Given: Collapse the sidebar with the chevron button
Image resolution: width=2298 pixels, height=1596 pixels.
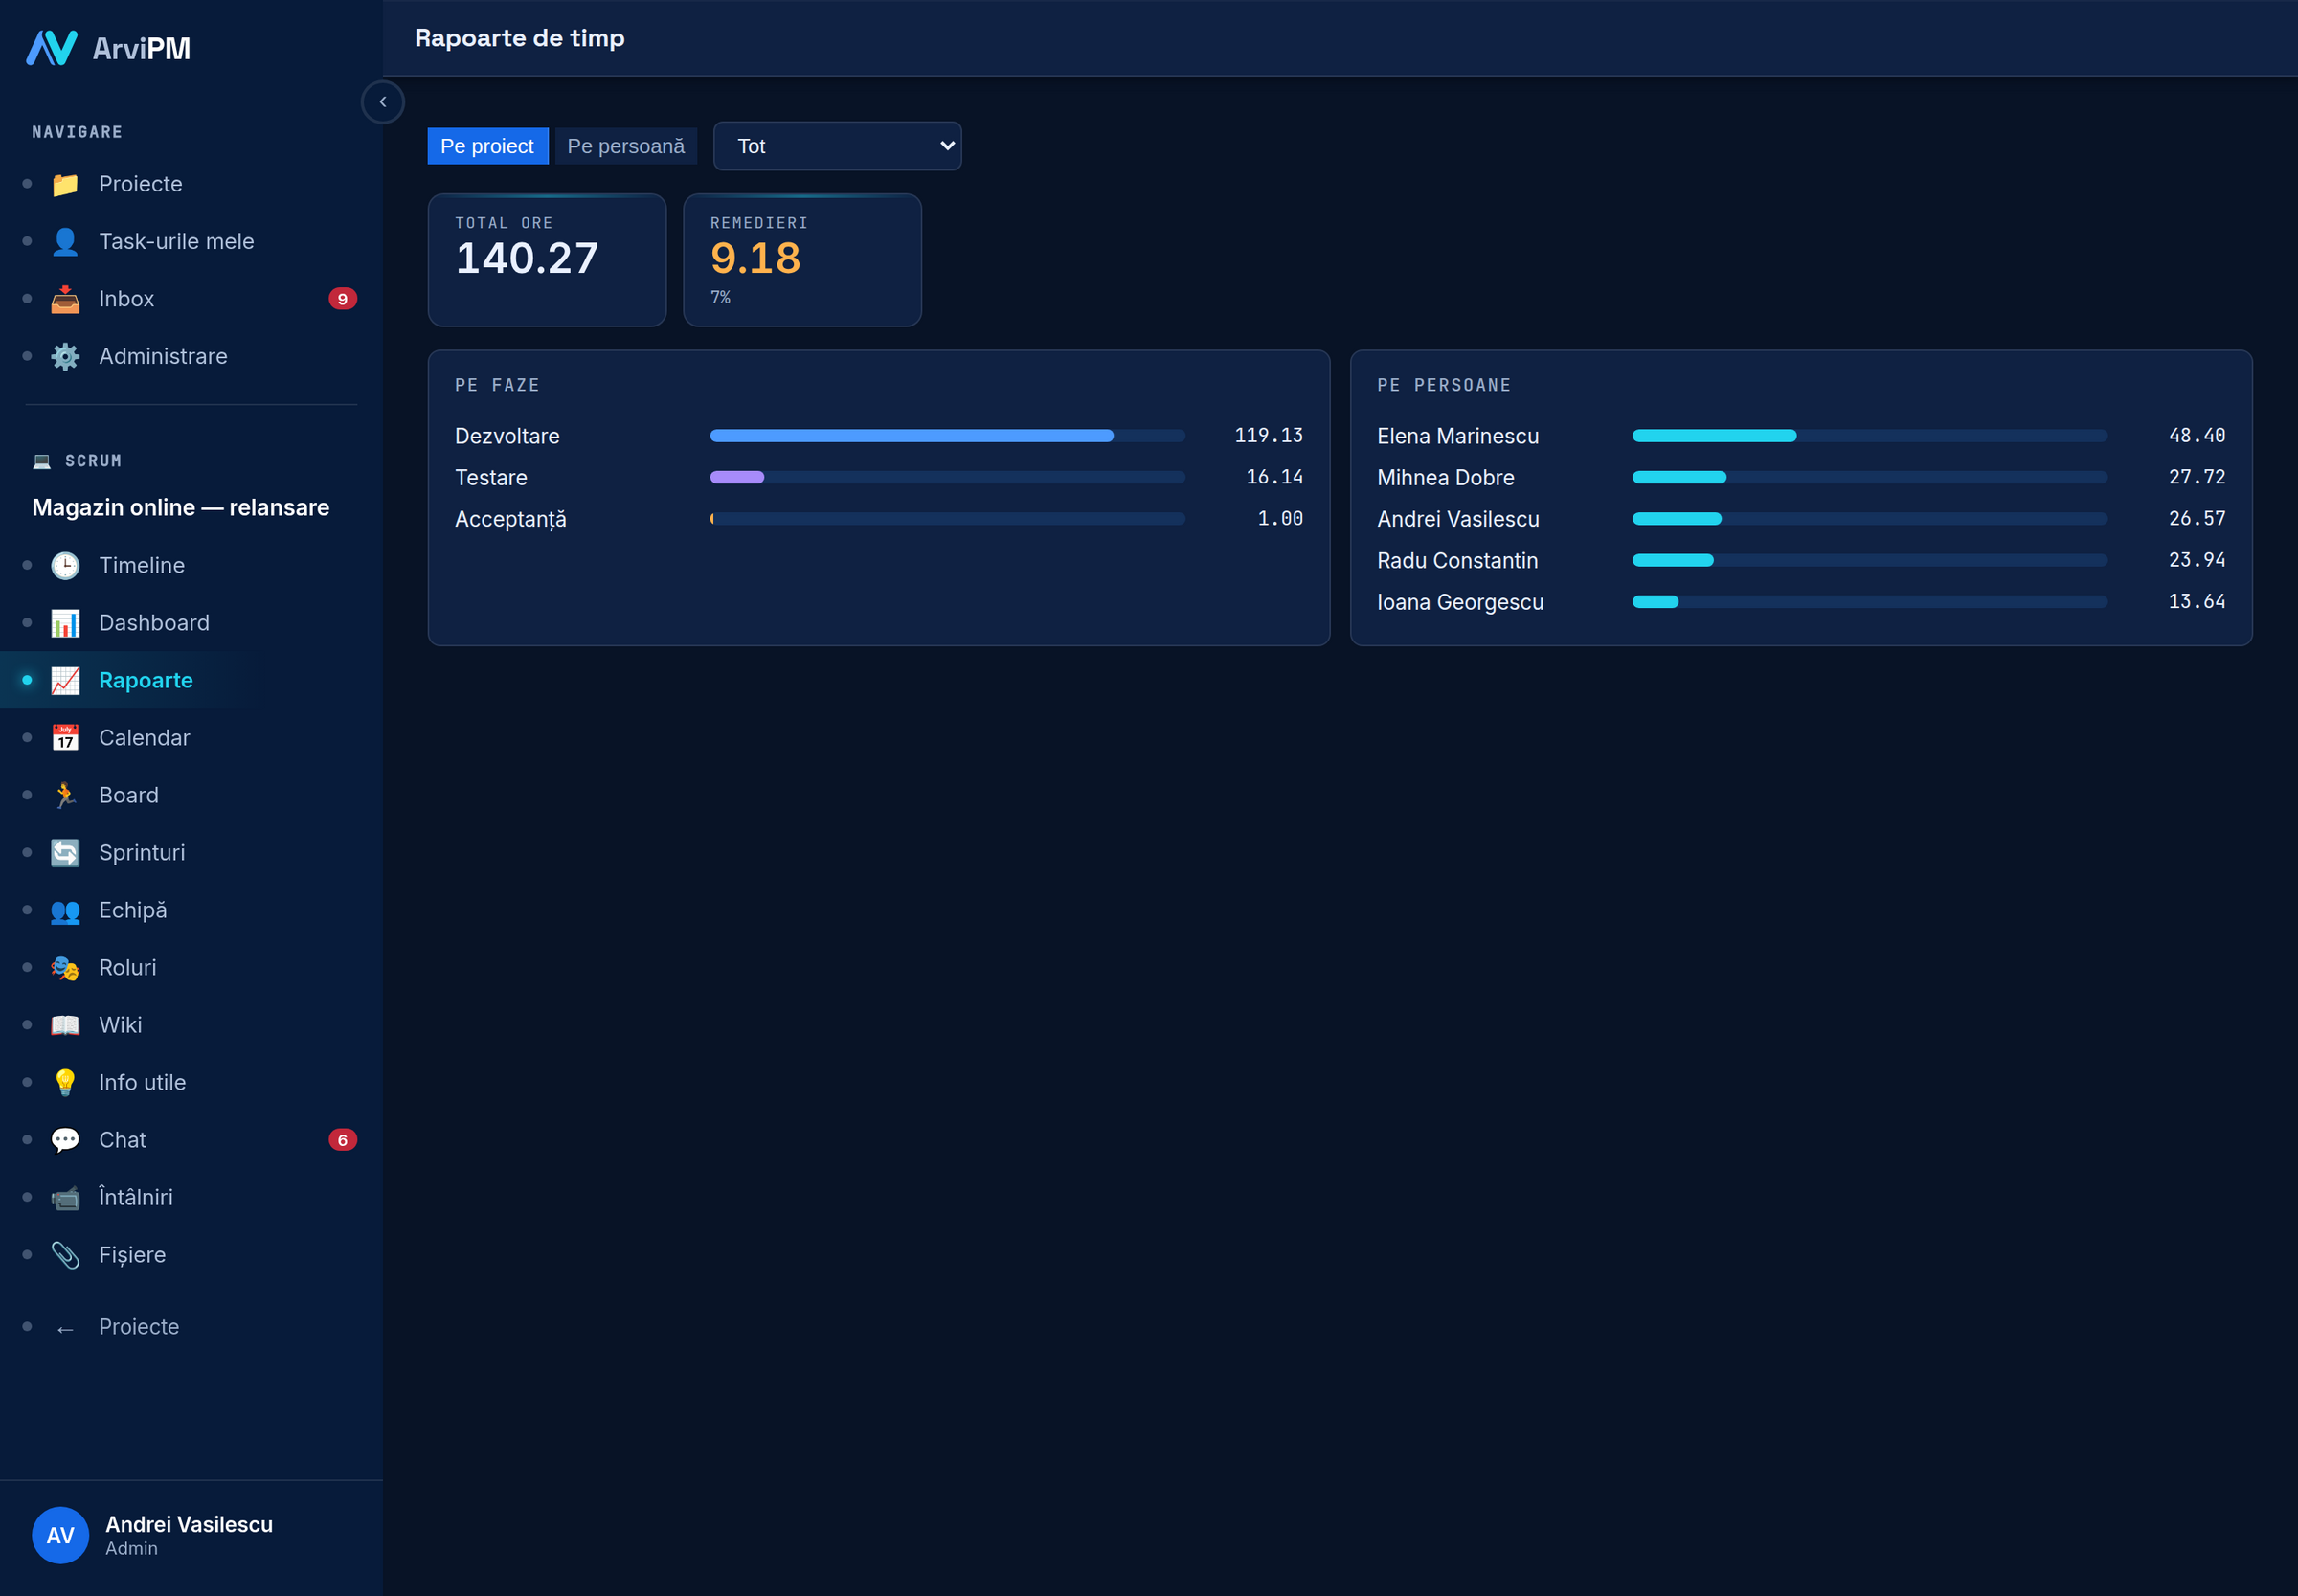Looking at the screenshot, I should click(382, 102).
